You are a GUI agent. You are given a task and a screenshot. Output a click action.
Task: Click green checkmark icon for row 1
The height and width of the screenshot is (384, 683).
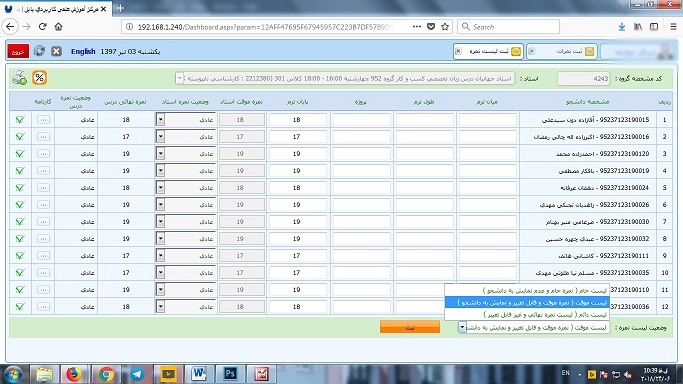[20, 120]
